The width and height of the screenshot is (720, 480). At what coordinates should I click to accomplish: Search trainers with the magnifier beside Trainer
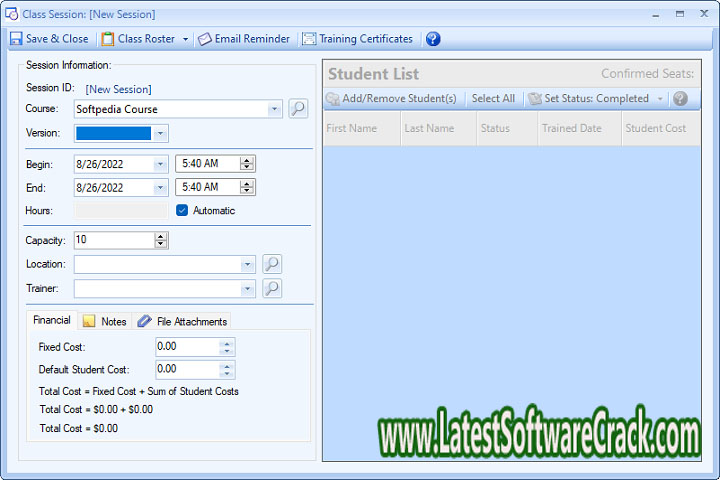[x=272, y=288]
